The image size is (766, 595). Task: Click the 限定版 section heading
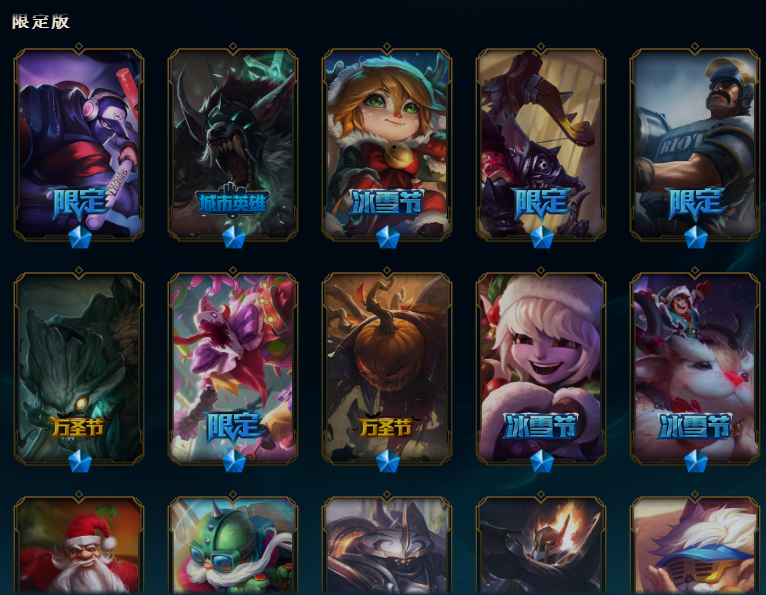tap(41, 22)
